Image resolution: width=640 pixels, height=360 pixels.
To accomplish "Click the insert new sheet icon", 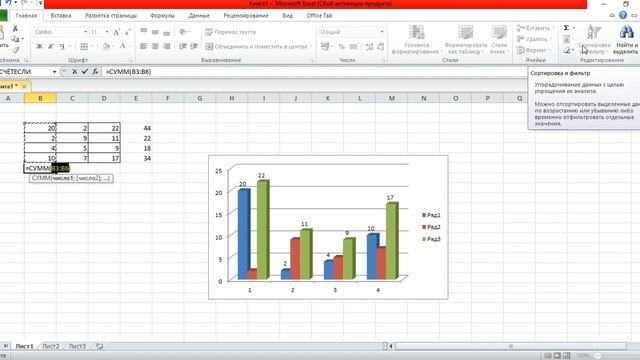I will coord(99,346).
